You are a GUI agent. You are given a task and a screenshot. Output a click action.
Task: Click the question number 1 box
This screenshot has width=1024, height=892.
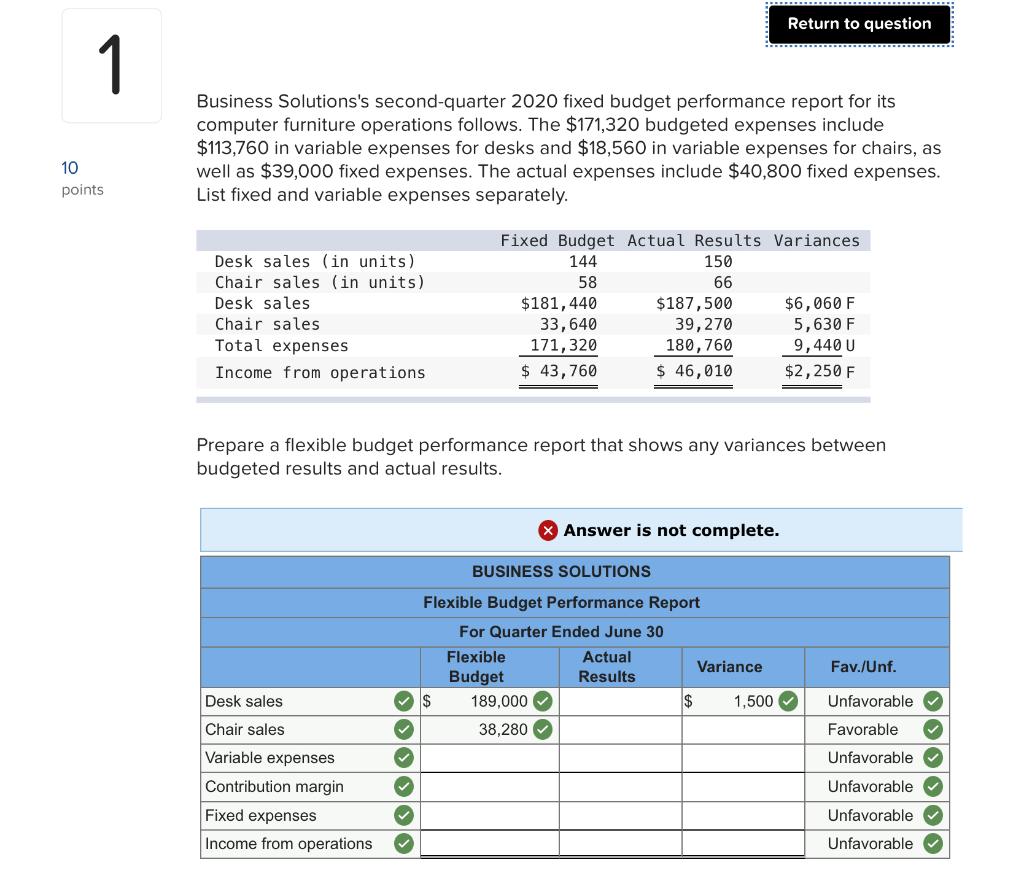[111, 64]
